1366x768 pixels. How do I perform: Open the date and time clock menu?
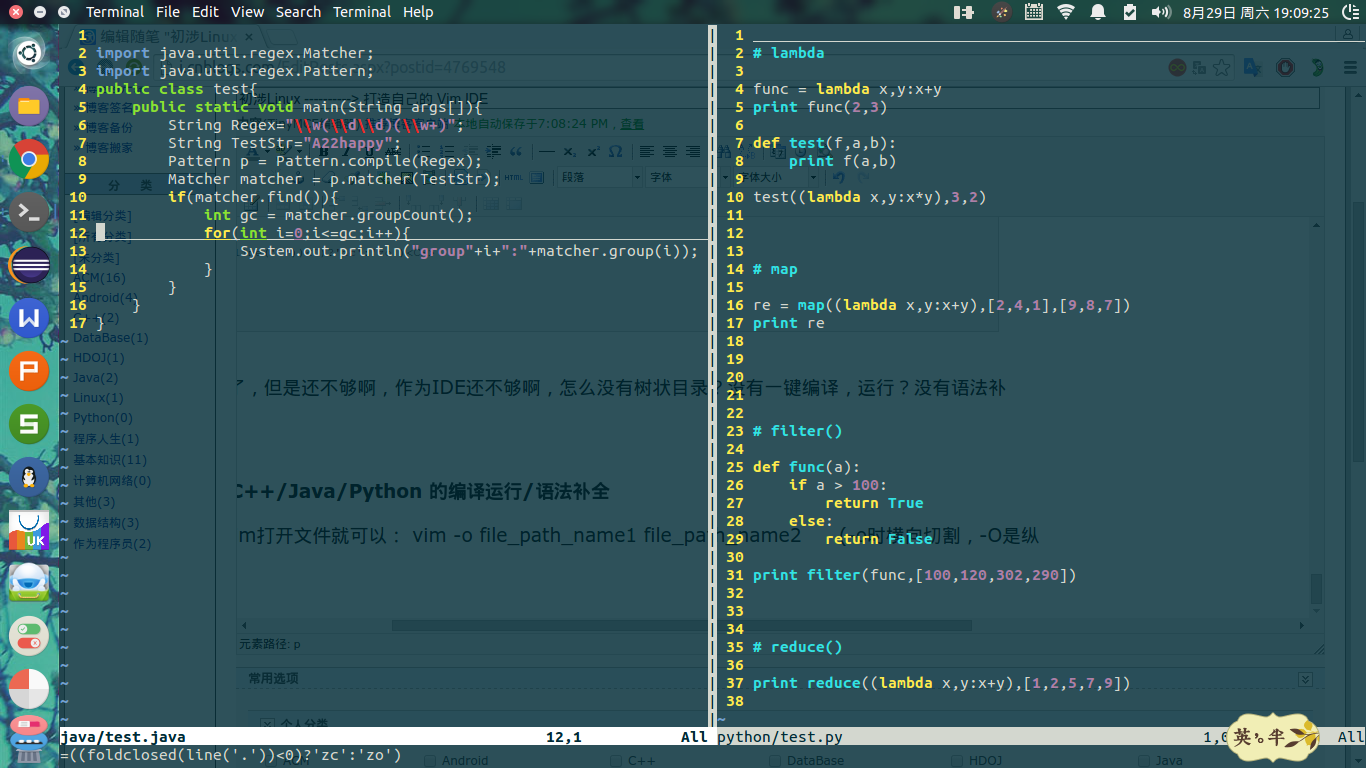(x=1256, y=12)
